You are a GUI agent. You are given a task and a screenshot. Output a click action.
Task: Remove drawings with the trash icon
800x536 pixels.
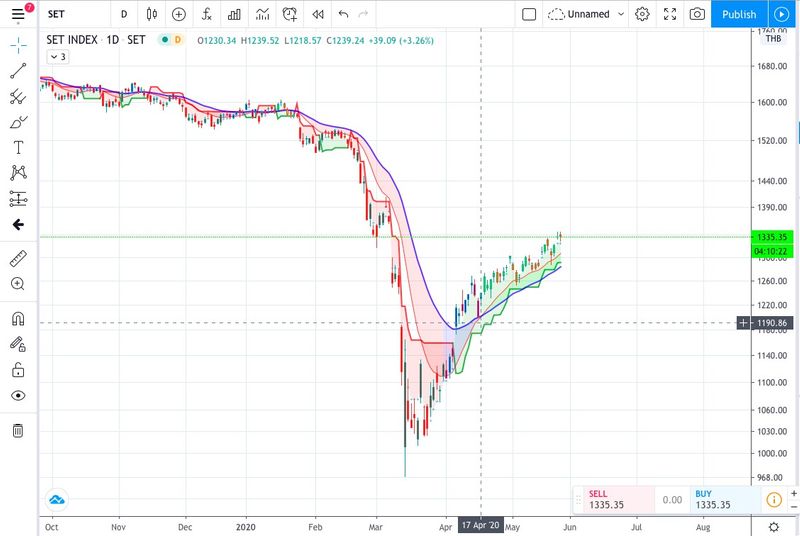click(x=18, y=430)
